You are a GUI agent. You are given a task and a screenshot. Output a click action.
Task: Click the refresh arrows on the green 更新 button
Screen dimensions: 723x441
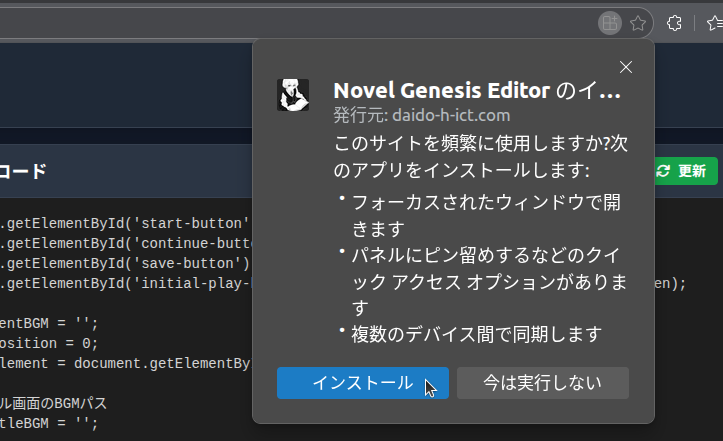pos(663,171)
